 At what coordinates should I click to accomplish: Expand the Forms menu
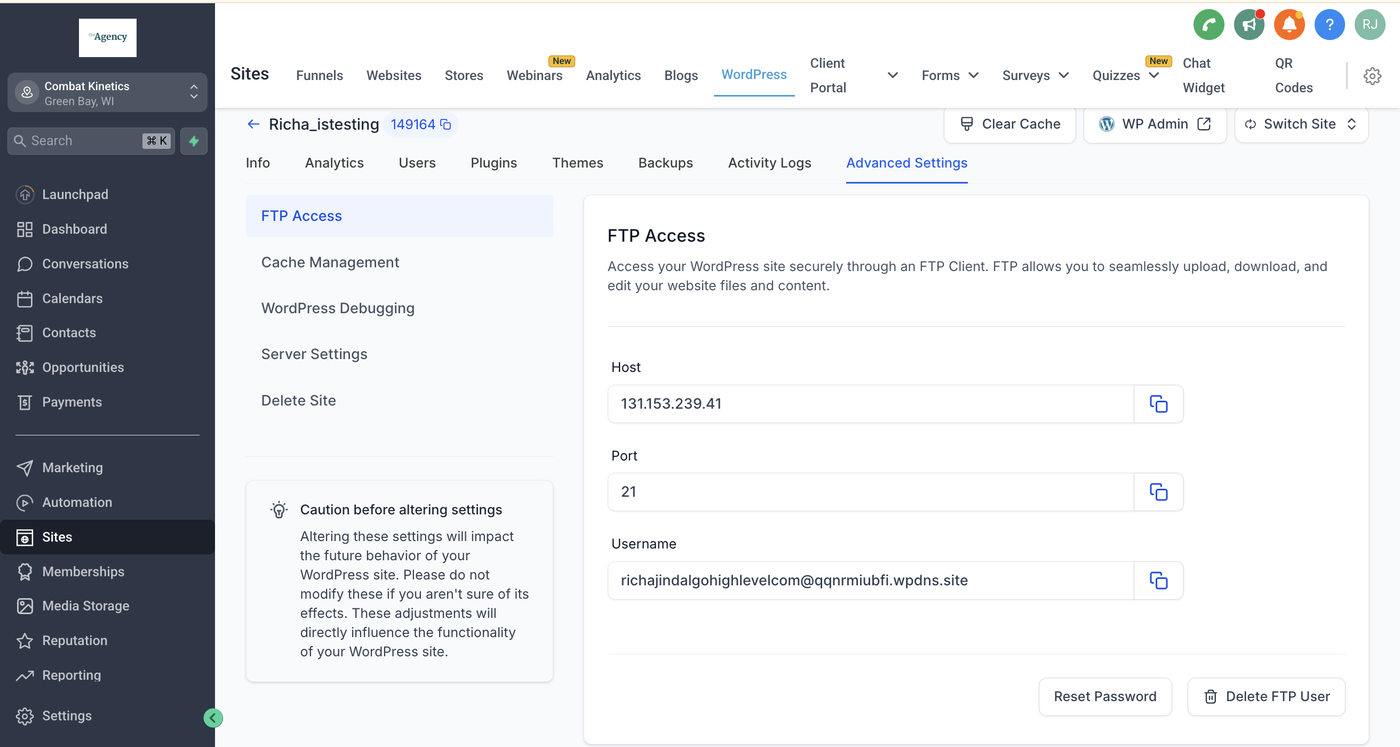coord(950,76)
